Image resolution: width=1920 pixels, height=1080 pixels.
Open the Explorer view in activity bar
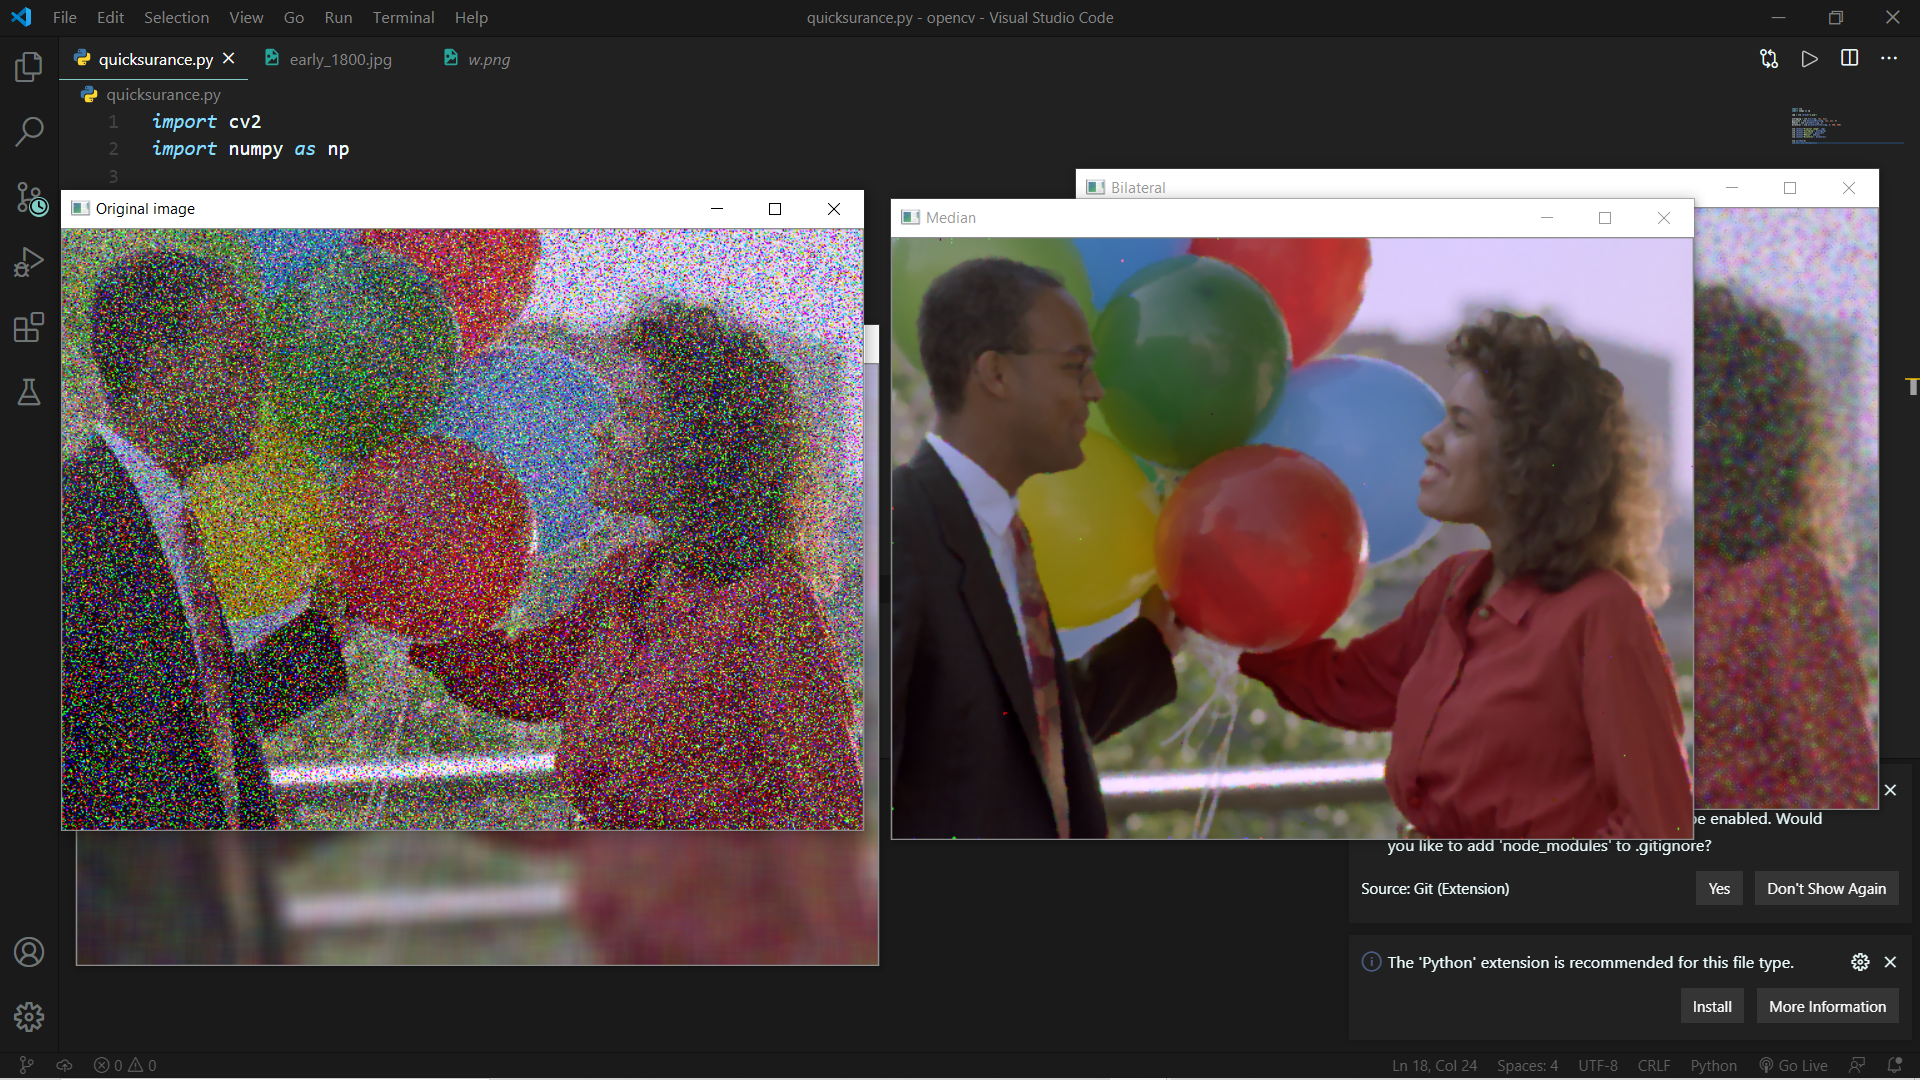click(29, 67)
